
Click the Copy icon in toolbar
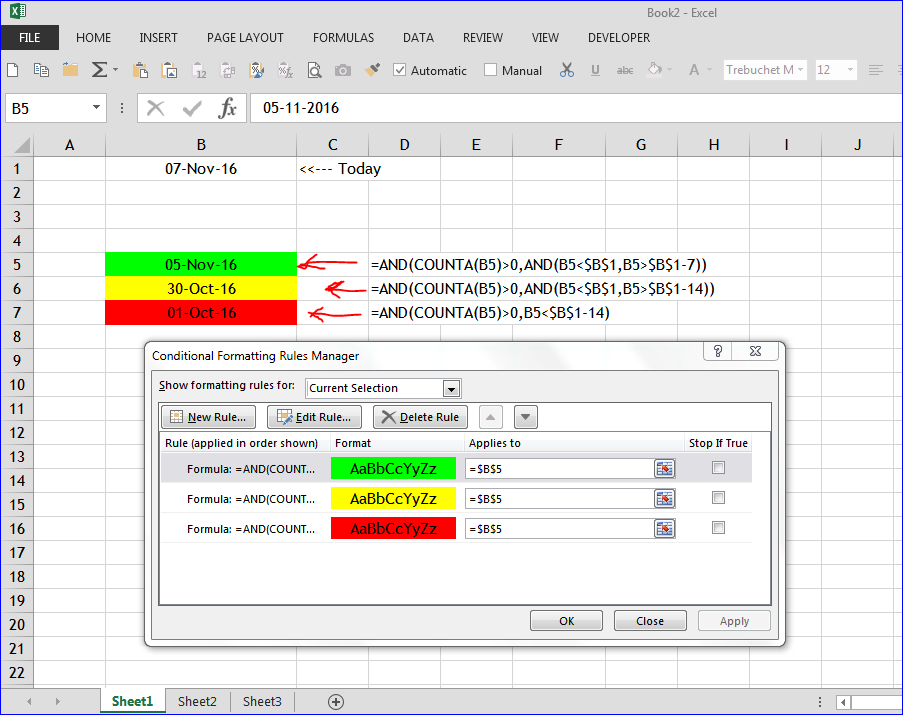41,70
